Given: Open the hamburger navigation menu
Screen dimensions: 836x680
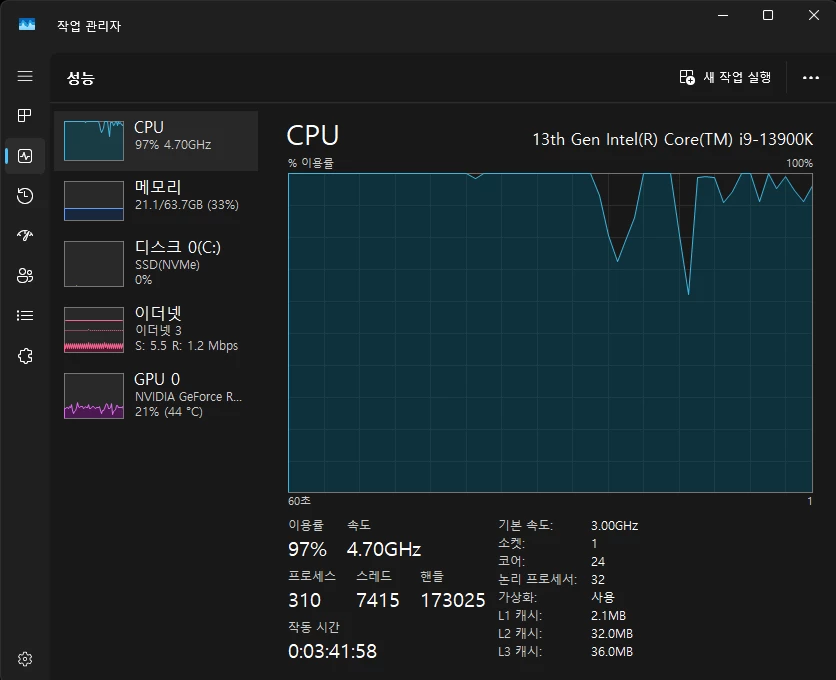Looking at the screenshot, I should pyautogui.click(x=25, y=76).
